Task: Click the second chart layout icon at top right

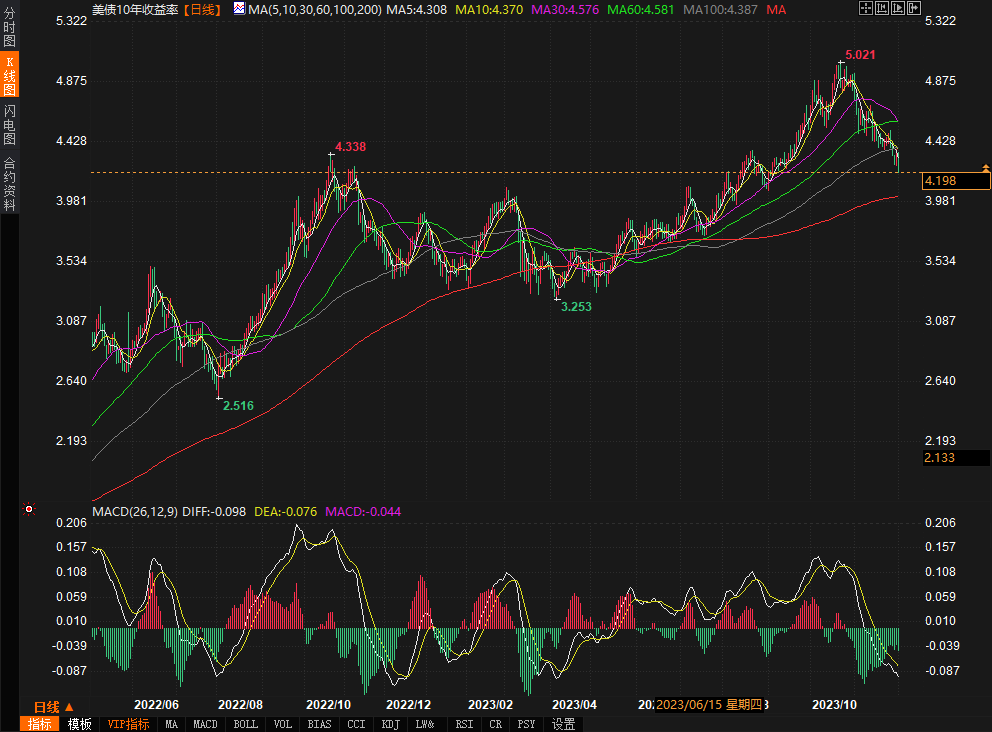Action: (x=883, y=8)
